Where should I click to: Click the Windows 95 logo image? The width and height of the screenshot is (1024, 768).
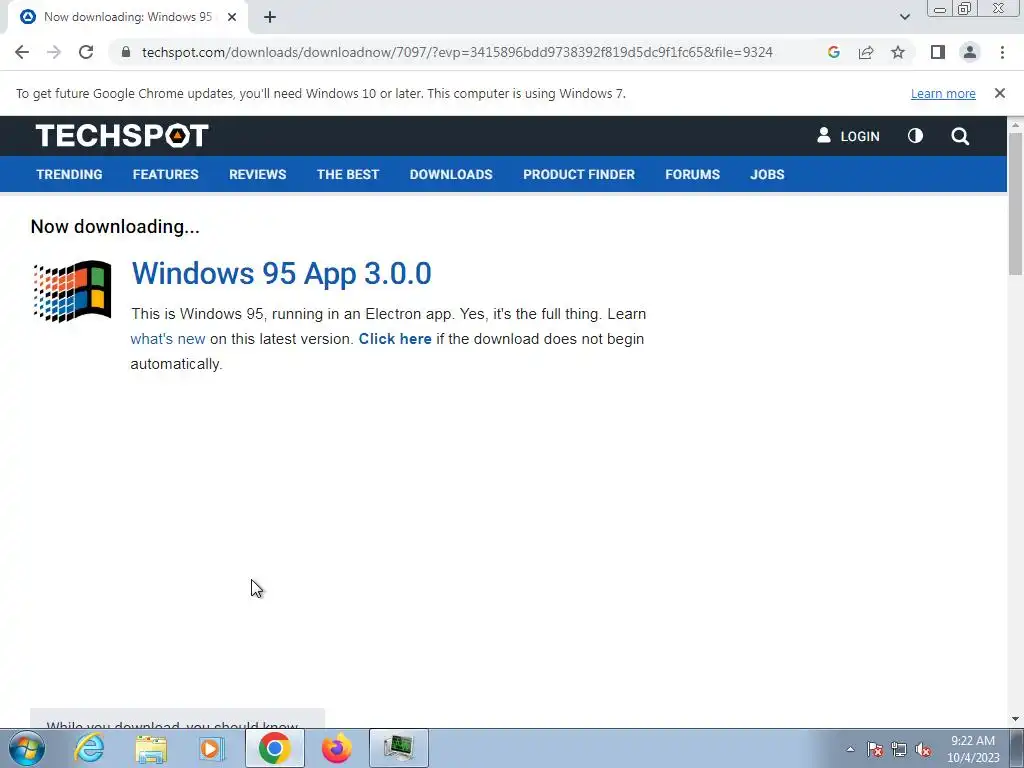coord(72,291)
